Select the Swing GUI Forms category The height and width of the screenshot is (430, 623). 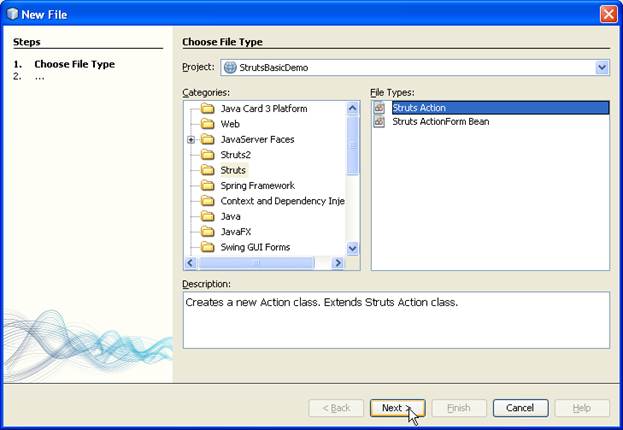255,247
